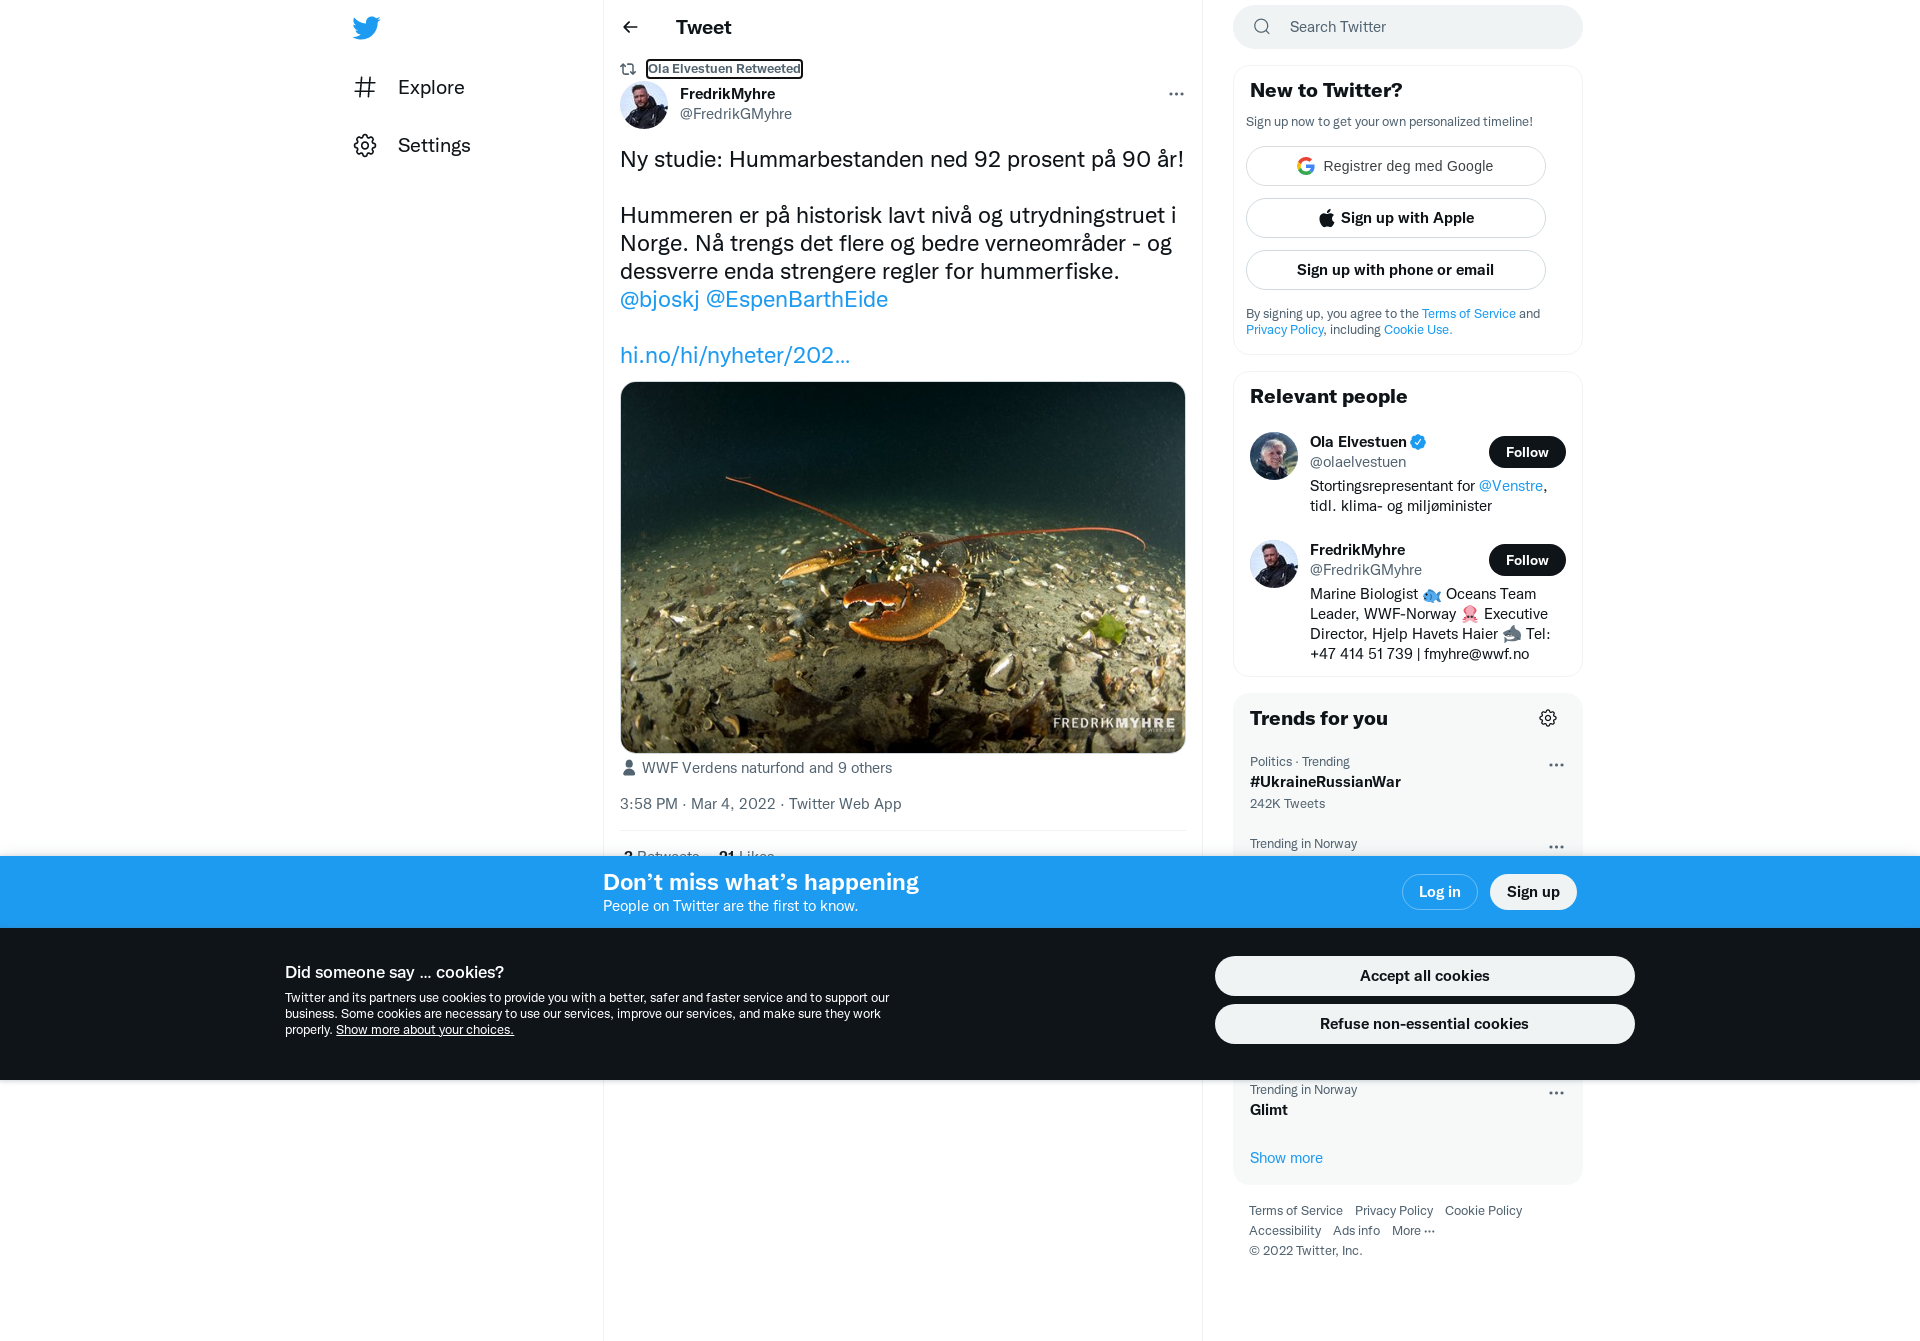Open the tweet's more options menu
The width and height of the screenshot is (1920, 1341).
[x=1176, y=94]
